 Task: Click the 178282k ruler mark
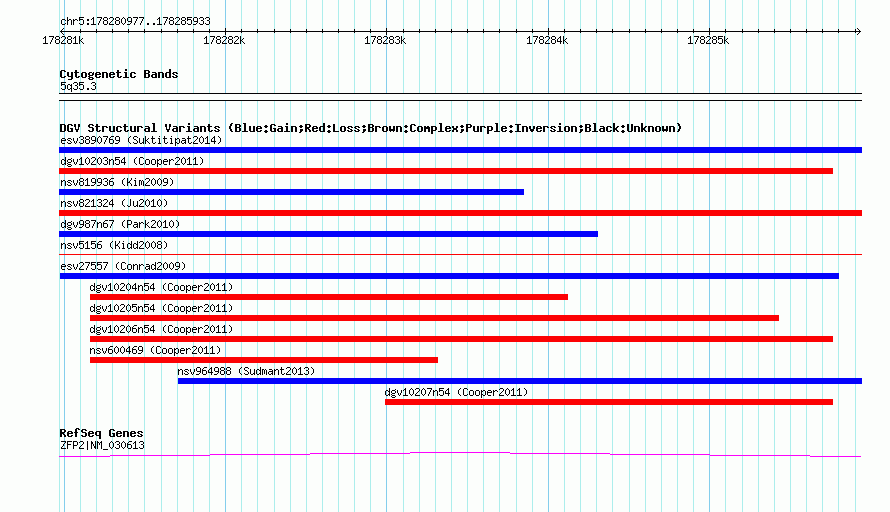[224, 40]
